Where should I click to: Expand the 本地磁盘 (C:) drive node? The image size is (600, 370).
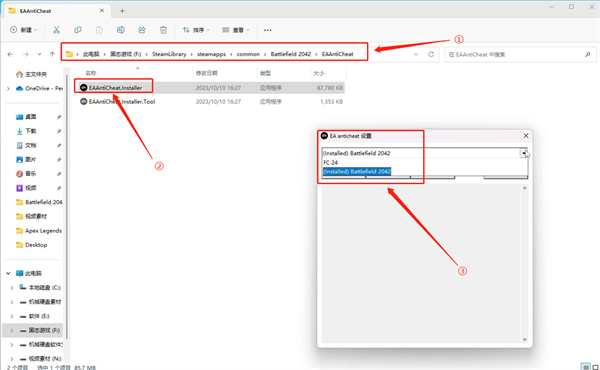coord(12,287)
